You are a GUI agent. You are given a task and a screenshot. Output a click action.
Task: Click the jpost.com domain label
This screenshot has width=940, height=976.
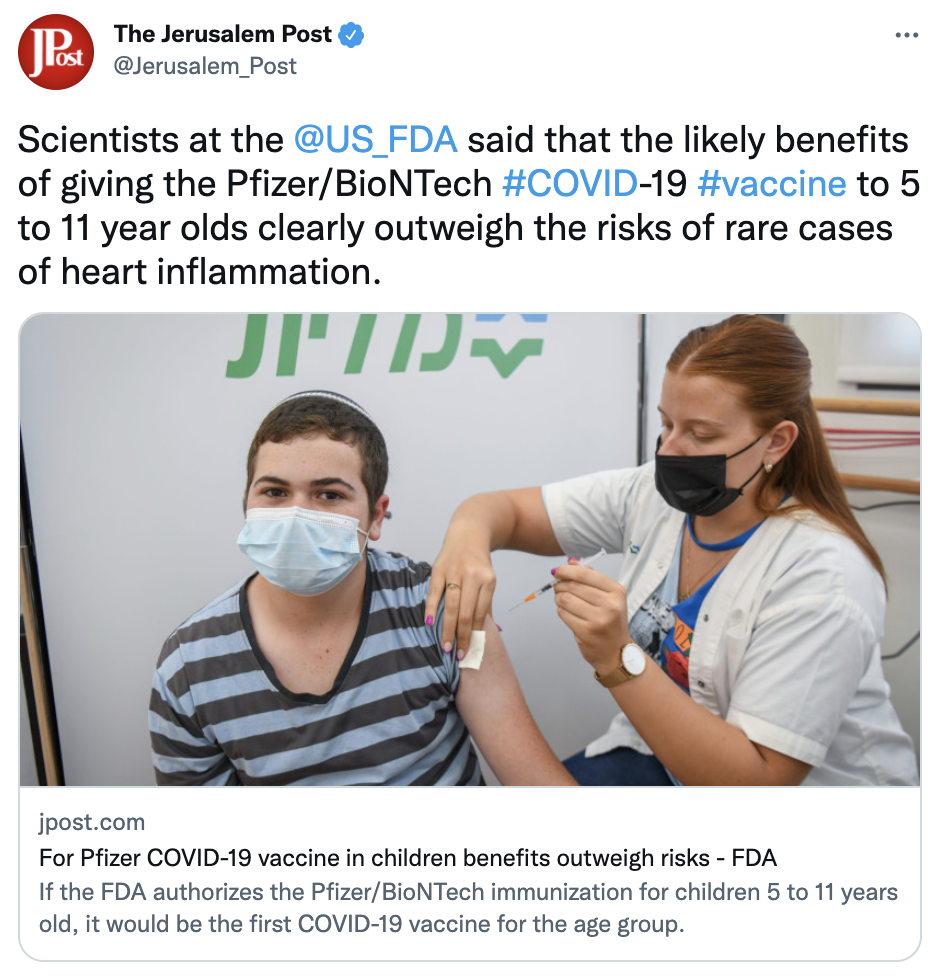[x=92, y=822]
